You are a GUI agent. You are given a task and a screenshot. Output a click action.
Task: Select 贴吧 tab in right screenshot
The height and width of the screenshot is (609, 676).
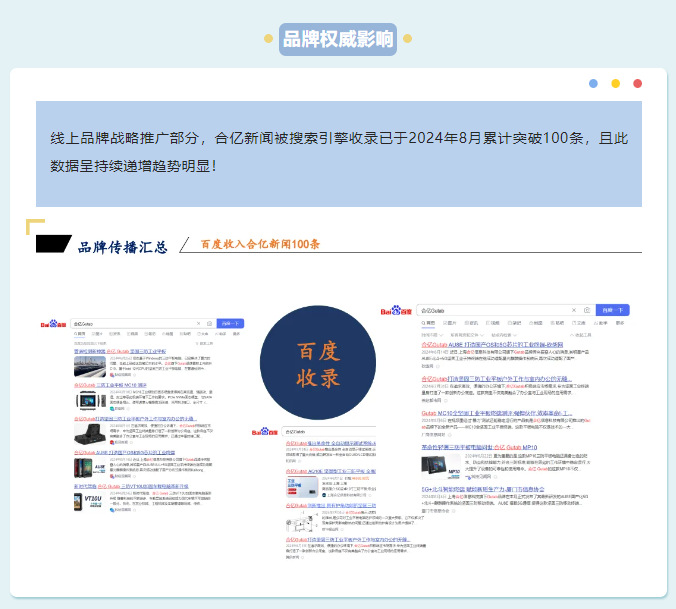(x=557, y=323)
